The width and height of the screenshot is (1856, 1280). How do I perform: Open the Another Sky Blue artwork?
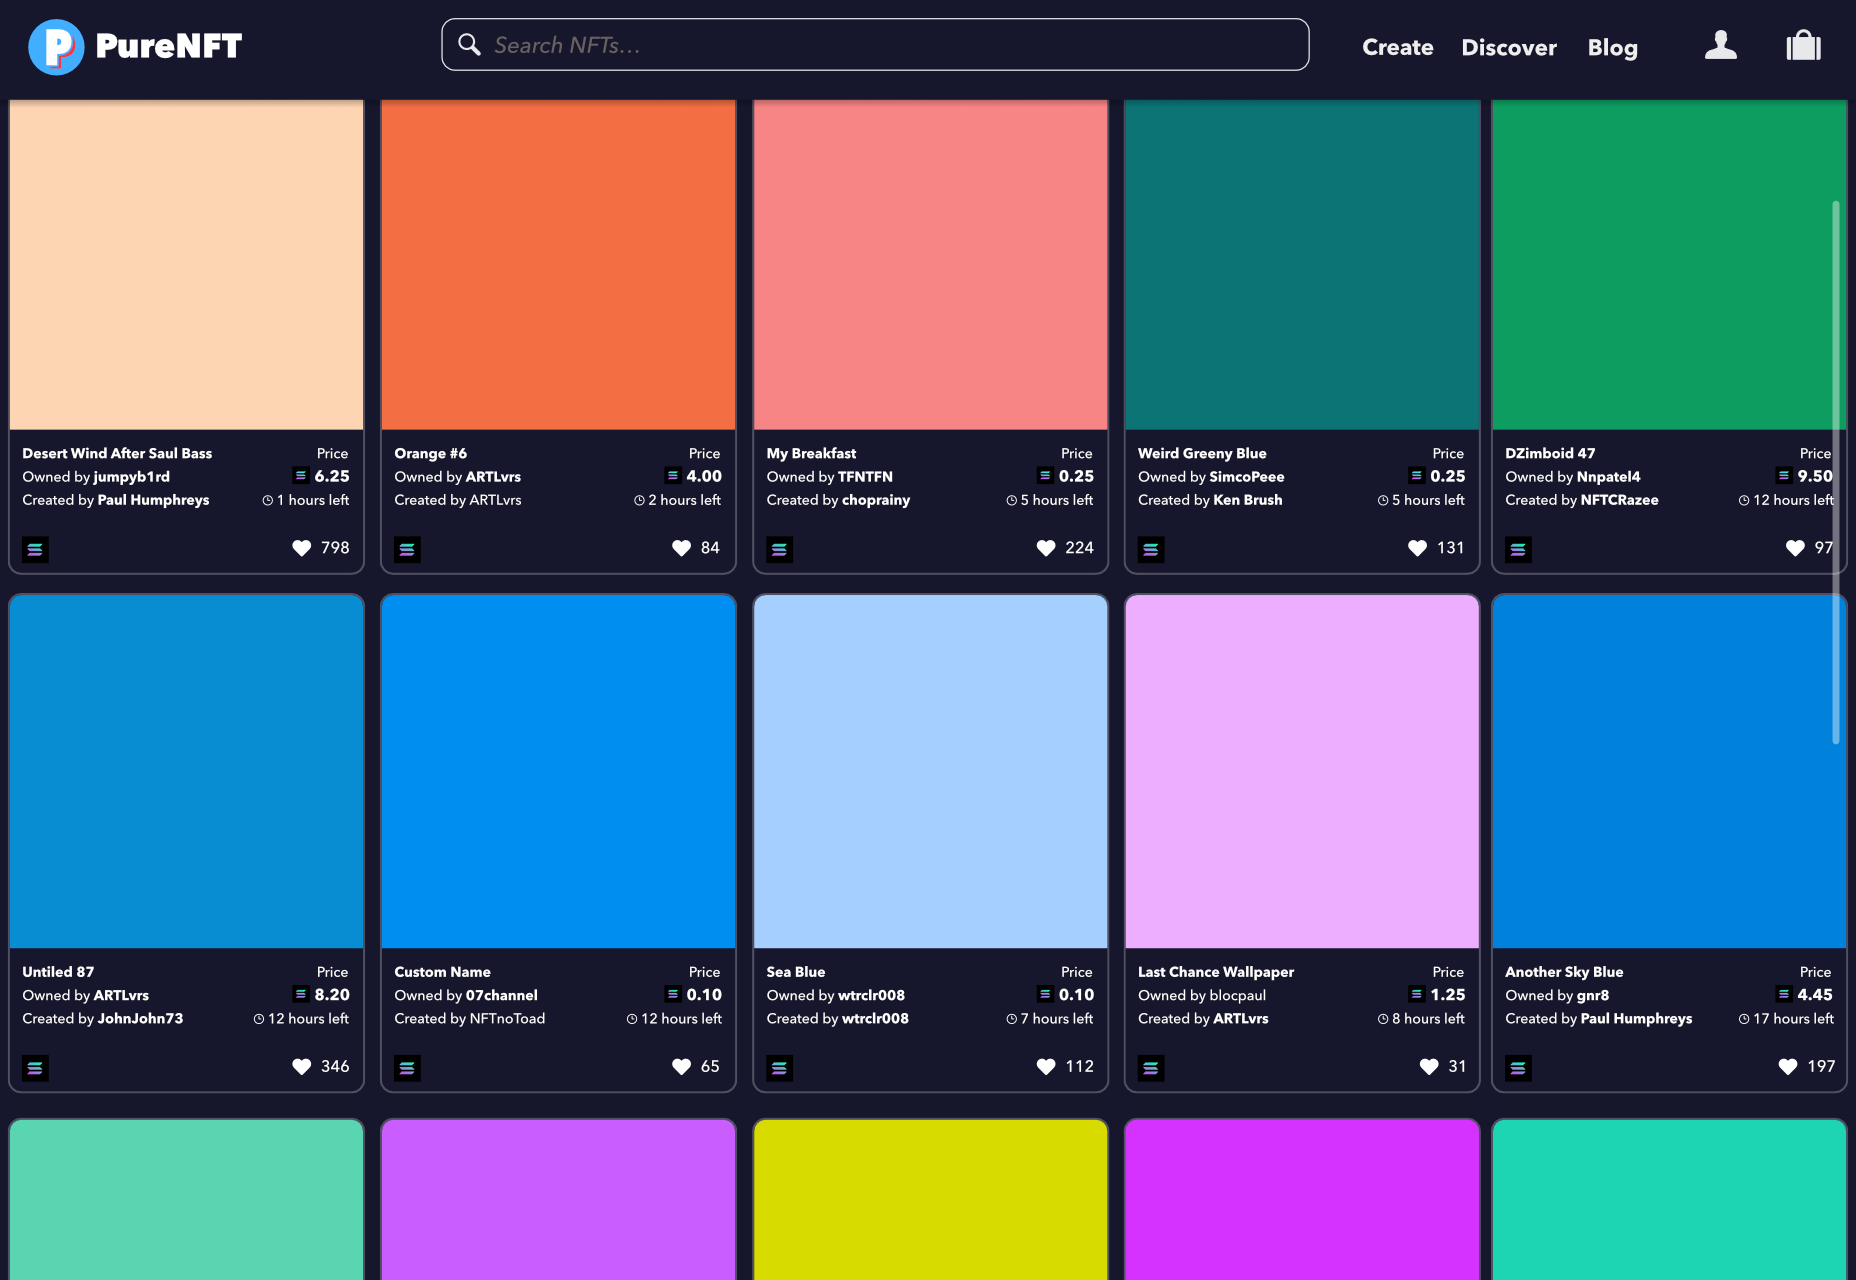(1669, 771)
